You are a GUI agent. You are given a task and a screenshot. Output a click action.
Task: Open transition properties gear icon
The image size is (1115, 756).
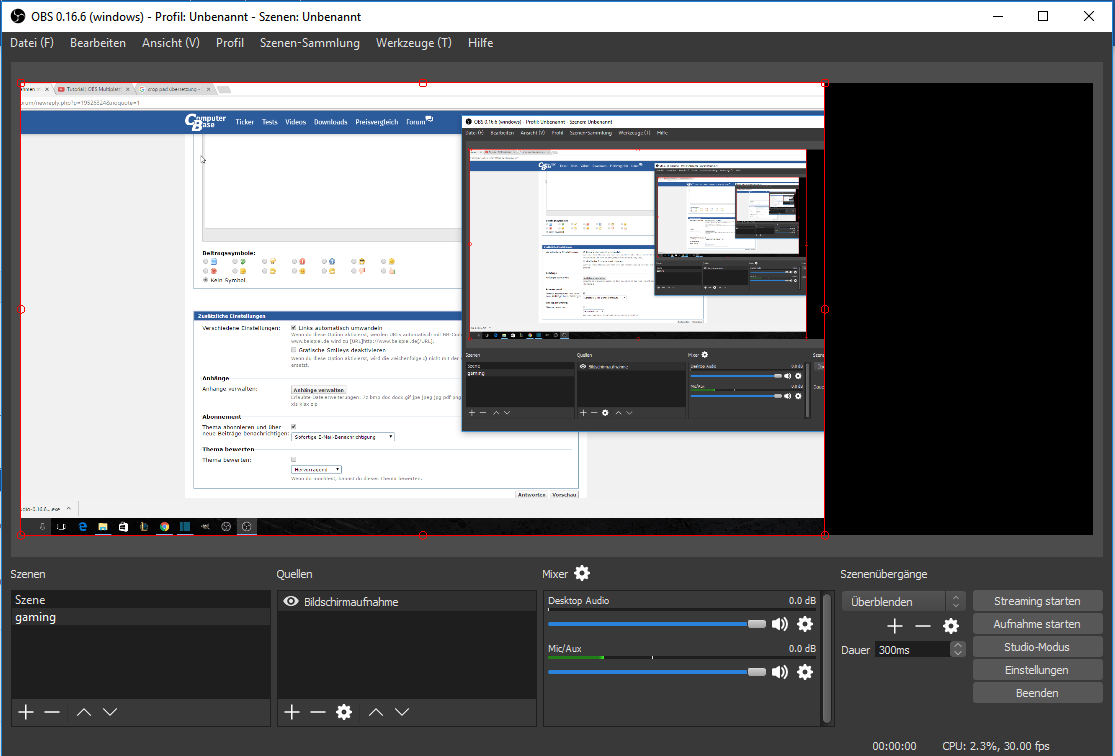coord(951,626)
